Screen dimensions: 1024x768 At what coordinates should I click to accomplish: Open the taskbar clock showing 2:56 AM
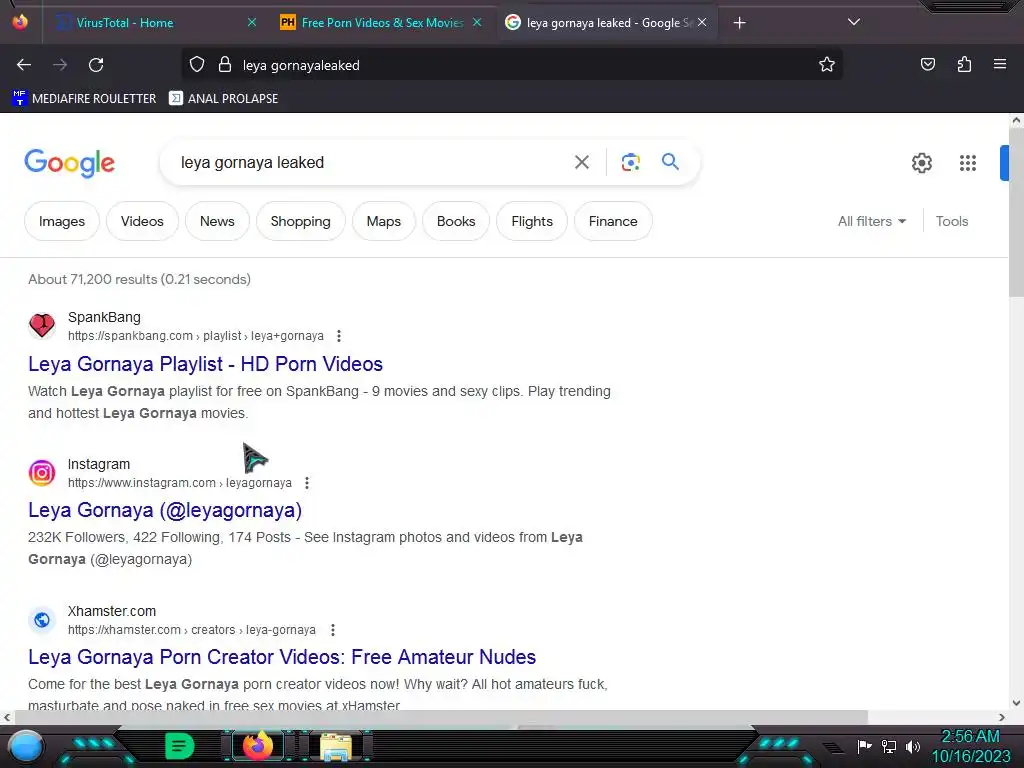pyautogui.click(x=970, y=746)
